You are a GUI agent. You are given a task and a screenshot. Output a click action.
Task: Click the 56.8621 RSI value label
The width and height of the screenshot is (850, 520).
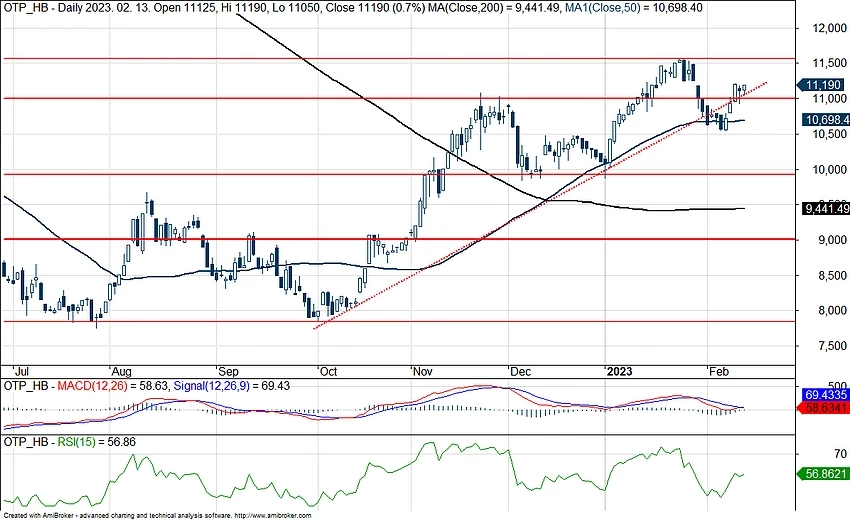(823, 473)
